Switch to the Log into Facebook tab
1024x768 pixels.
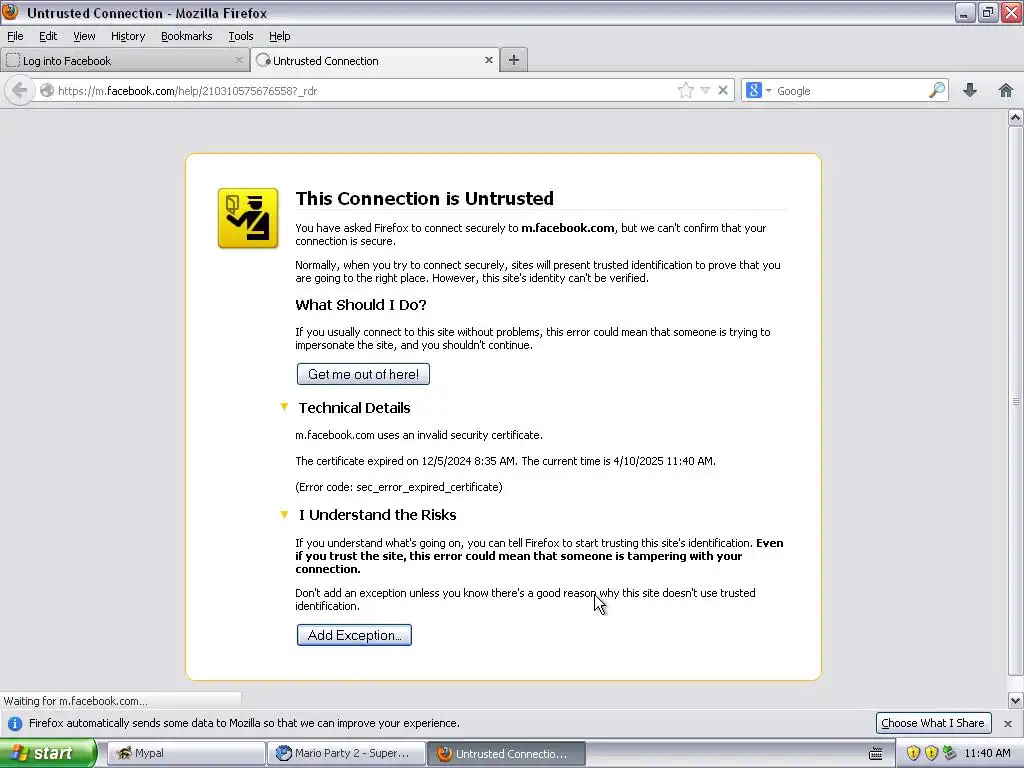tap(125, 60)
